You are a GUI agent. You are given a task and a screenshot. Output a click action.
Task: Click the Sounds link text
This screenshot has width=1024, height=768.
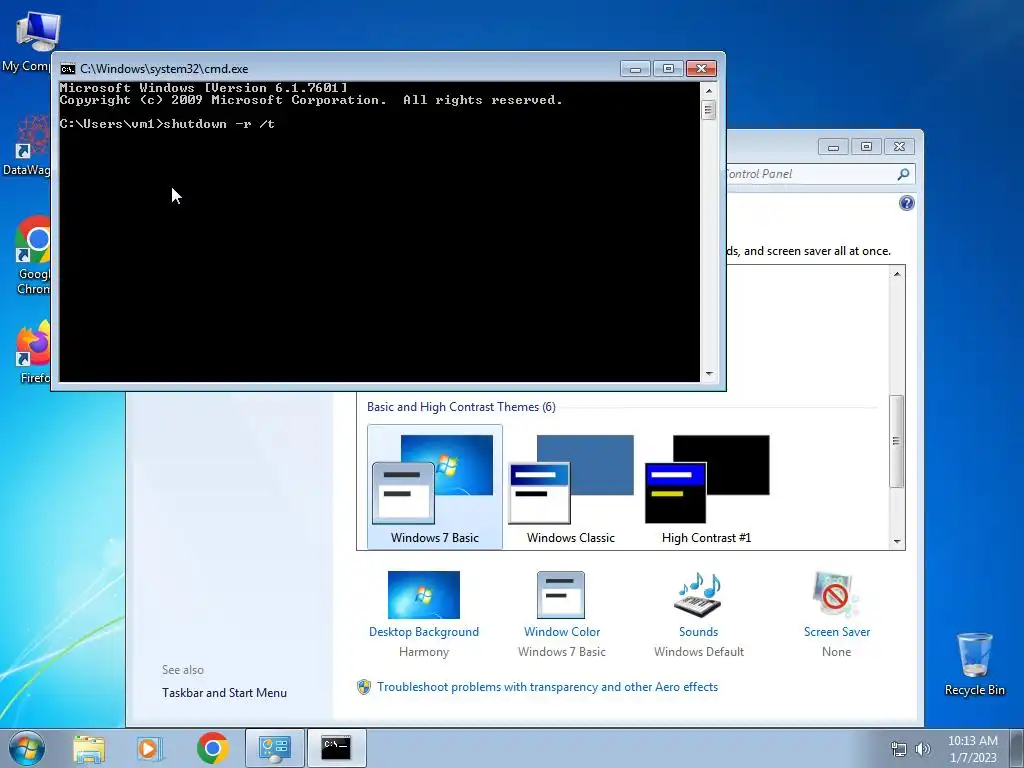[x=698, y=632]
